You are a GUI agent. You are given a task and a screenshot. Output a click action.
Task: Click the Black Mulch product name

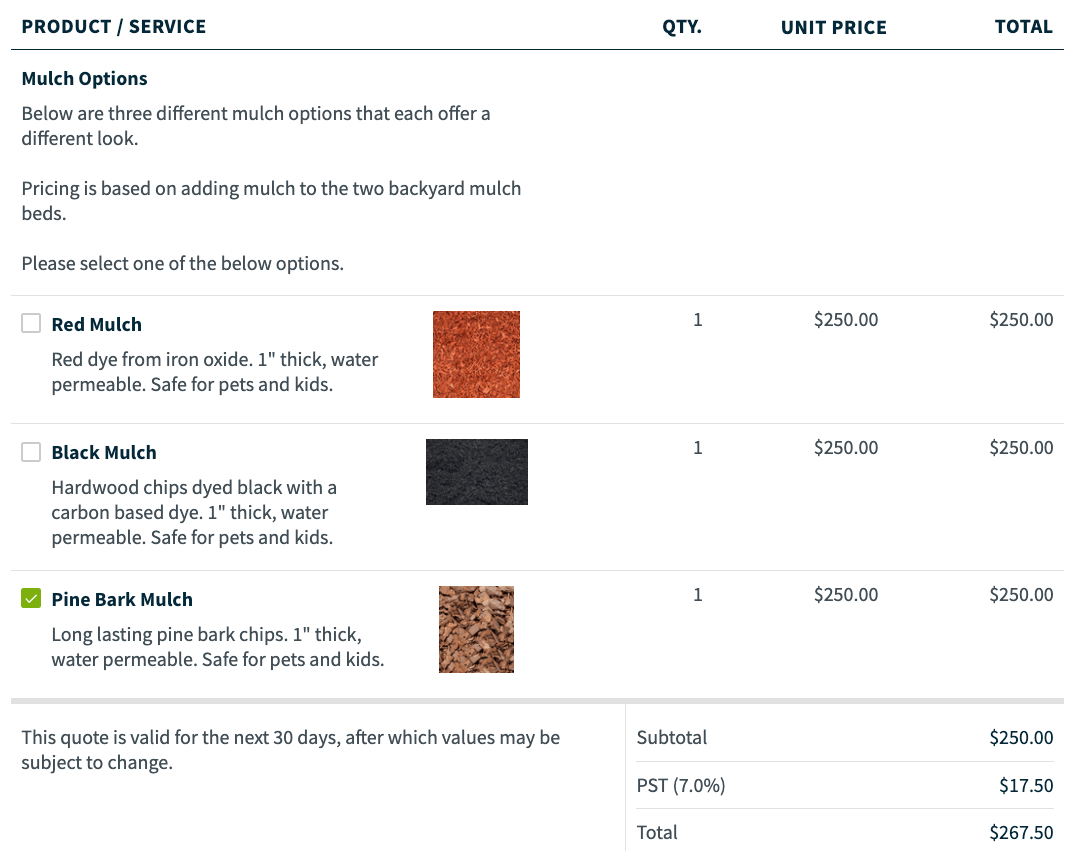(104, 452)
